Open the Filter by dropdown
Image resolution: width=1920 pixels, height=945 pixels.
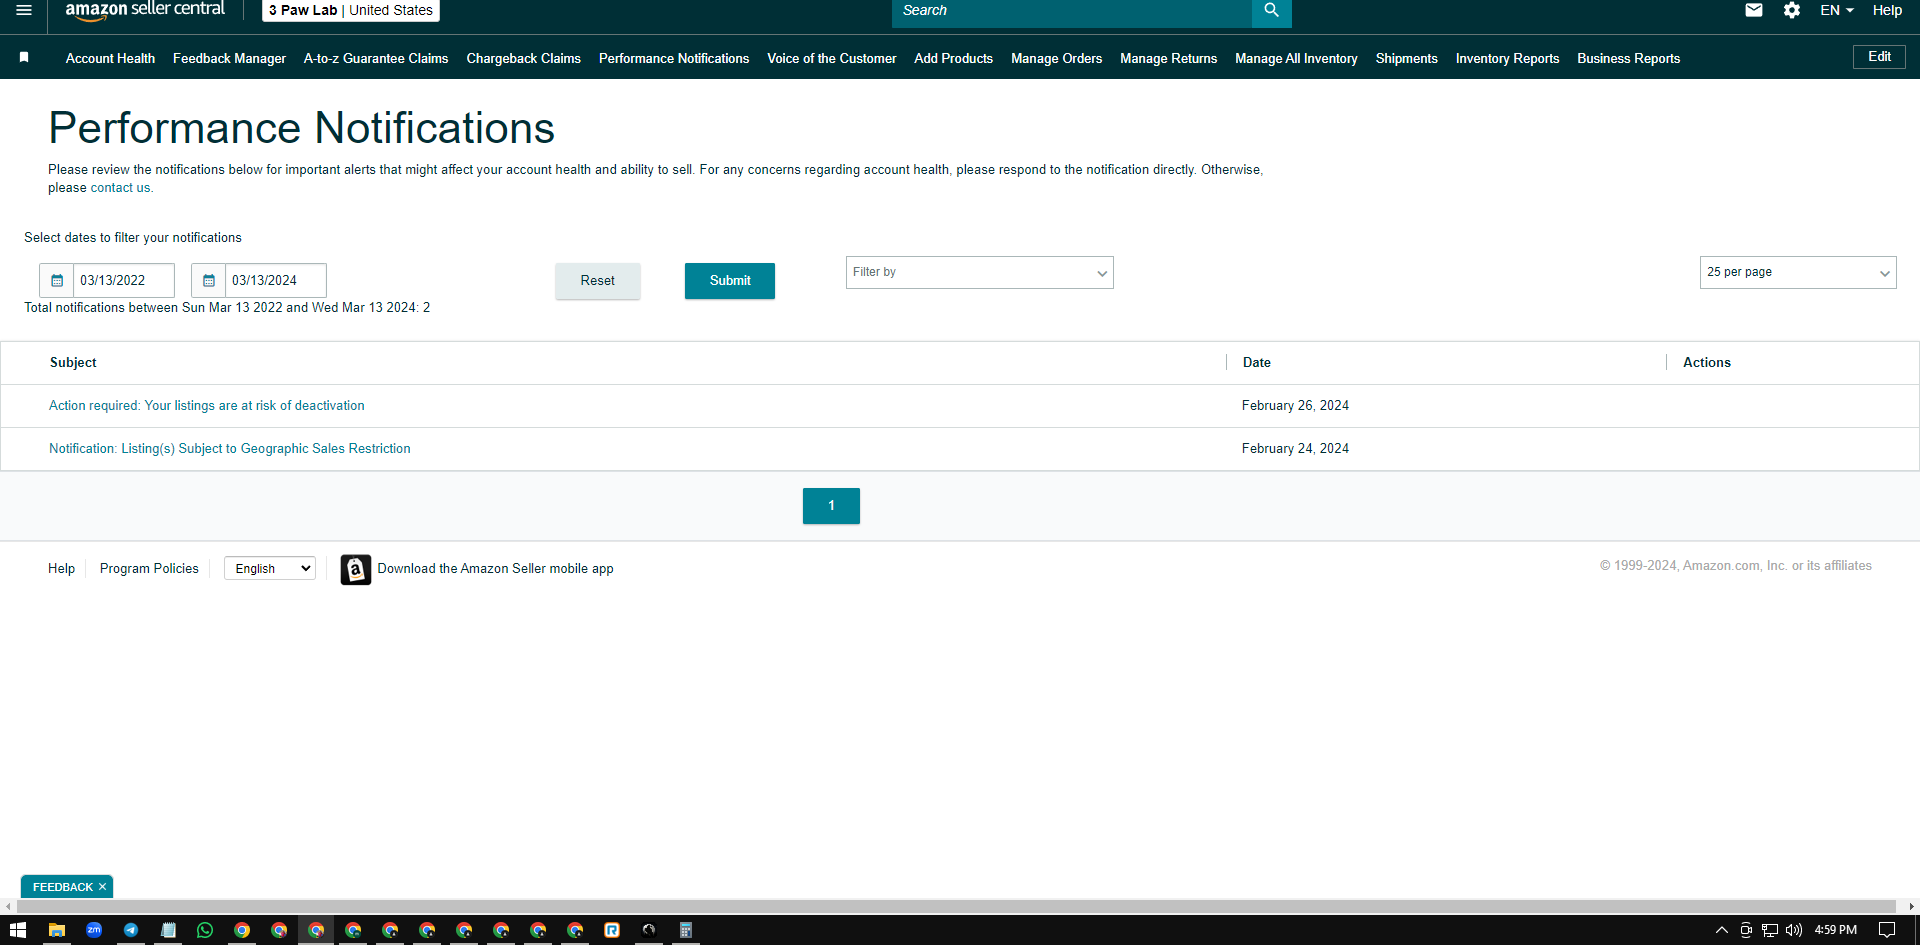(x=979, y=273)
